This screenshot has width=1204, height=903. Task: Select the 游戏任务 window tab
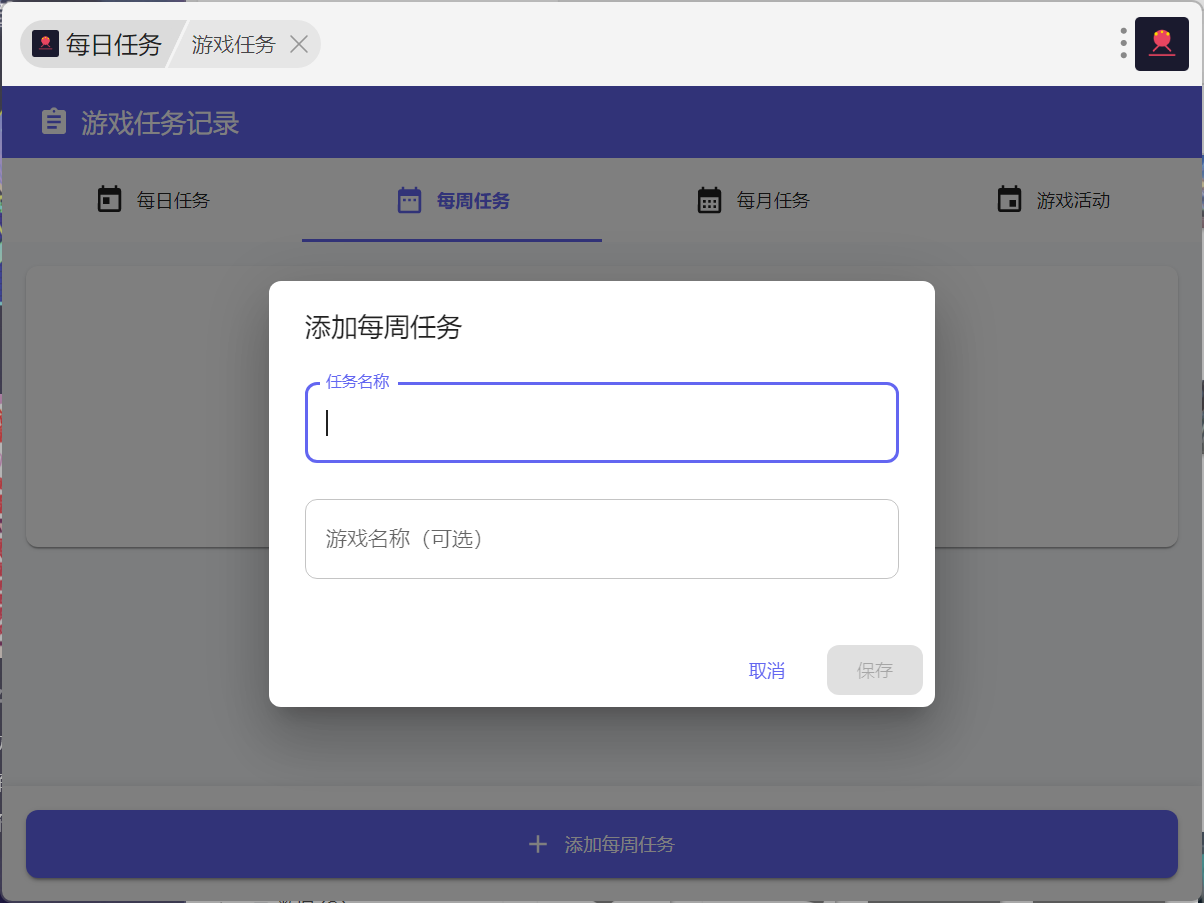tap(233, 44)
